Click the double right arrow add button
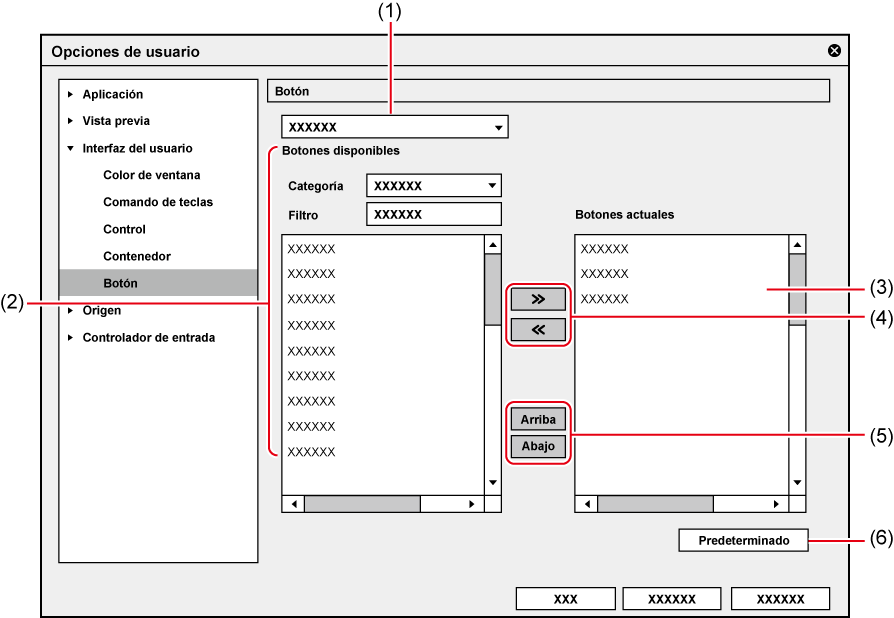Viewport: 894px width, 618px height. [538, 299]
